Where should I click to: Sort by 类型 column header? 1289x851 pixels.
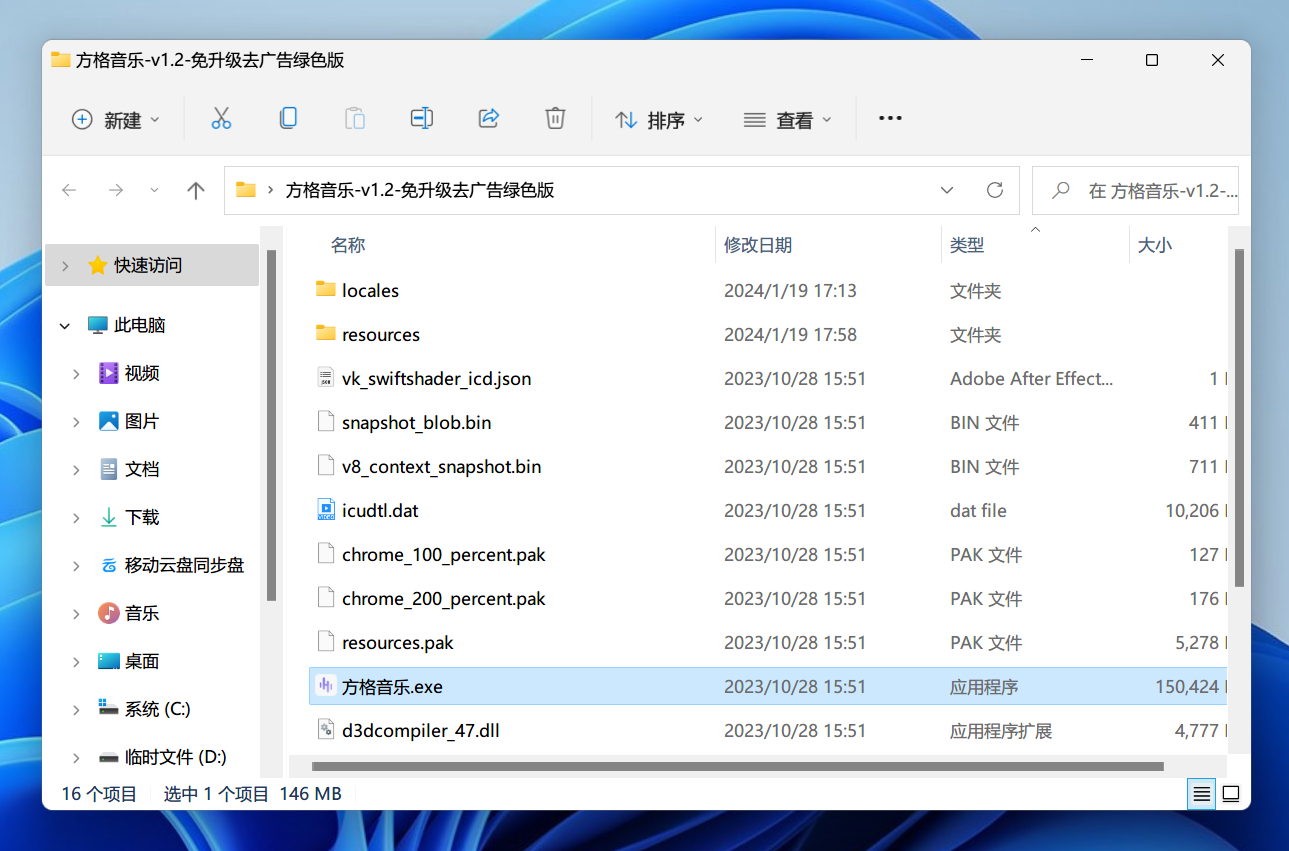[x=967, y=245]
